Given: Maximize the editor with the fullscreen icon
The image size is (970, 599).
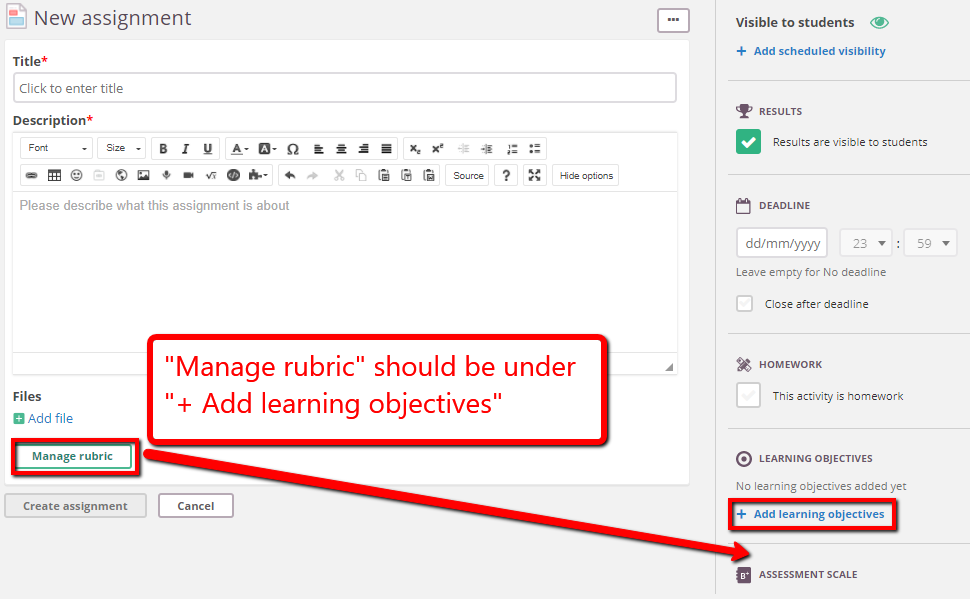Looking at the screenshot, I should coord(534,175).
